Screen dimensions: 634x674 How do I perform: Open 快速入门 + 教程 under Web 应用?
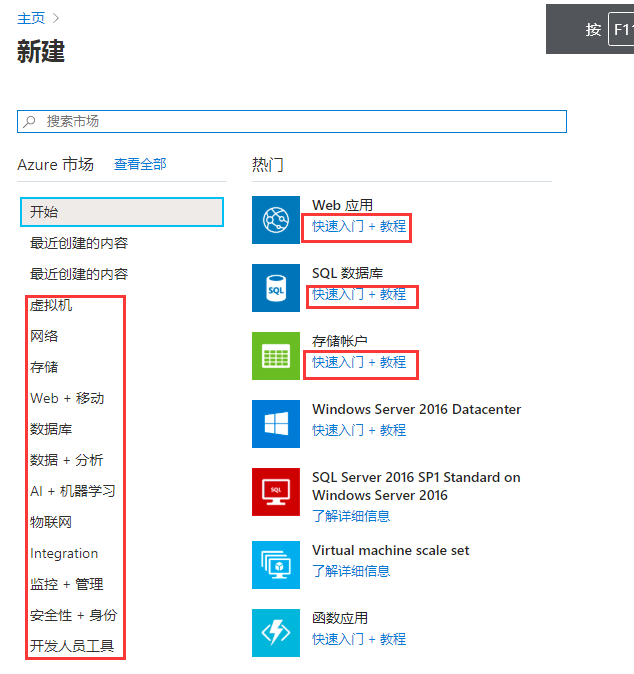[359, 226]
